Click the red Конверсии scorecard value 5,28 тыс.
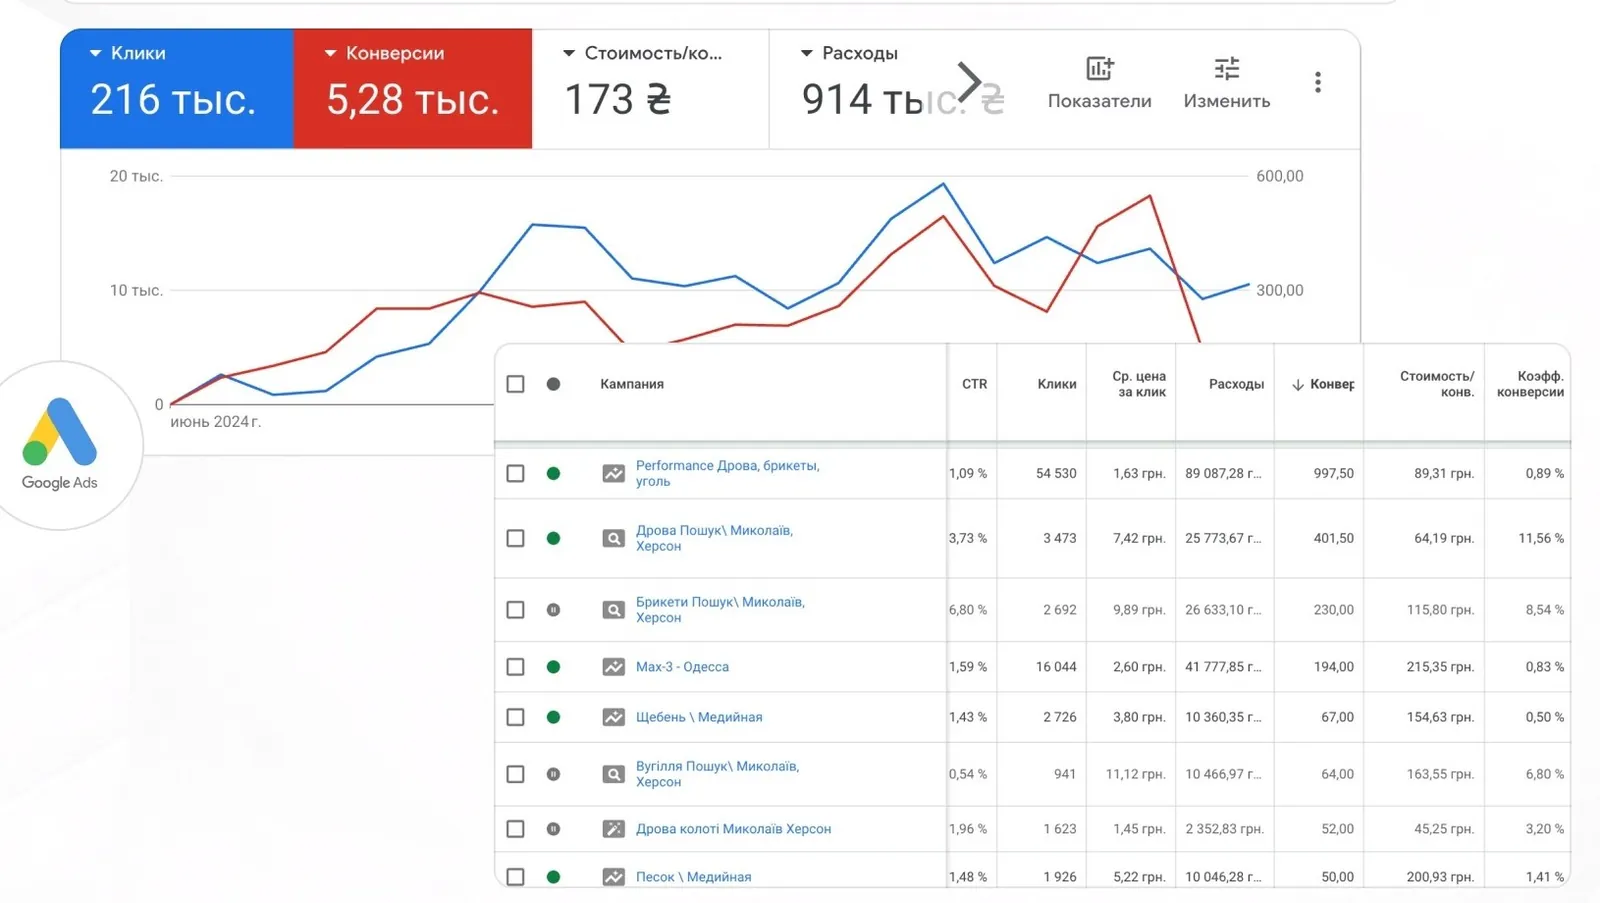 click(x=413, y=100)
